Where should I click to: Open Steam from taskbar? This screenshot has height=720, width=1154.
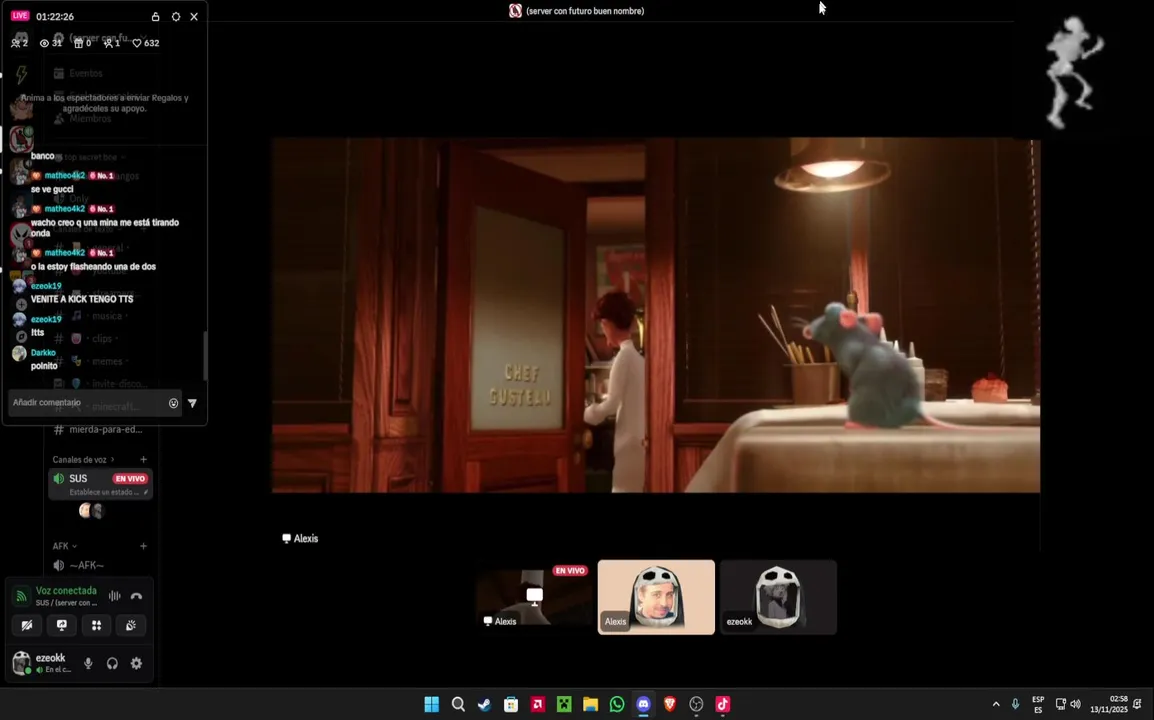point(484,705)
